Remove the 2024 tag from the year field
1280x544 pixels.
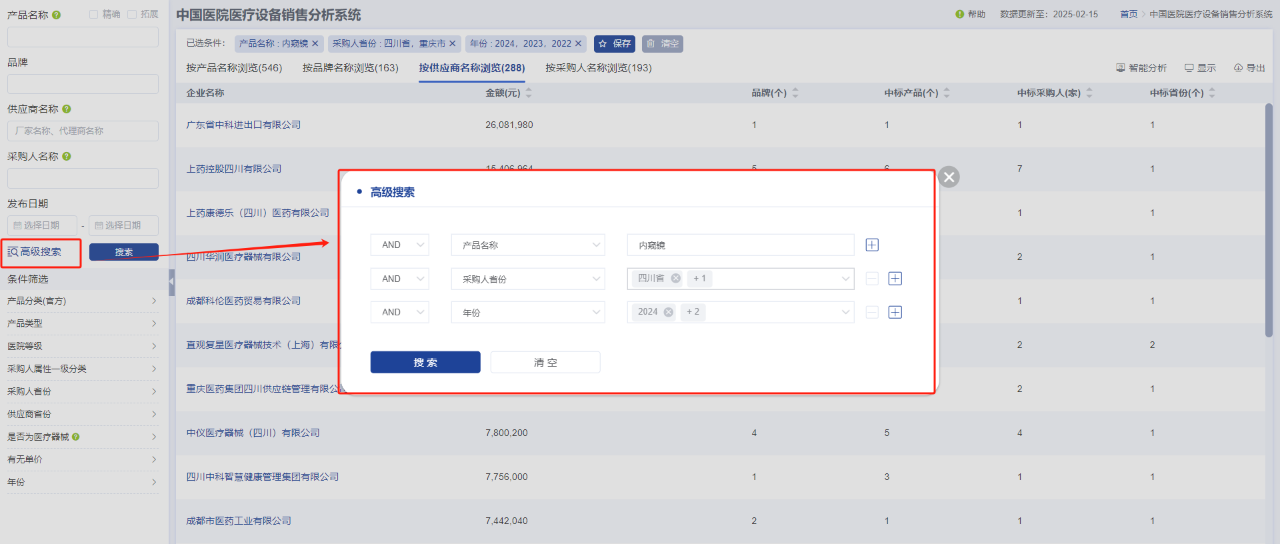tap(668, 312)
